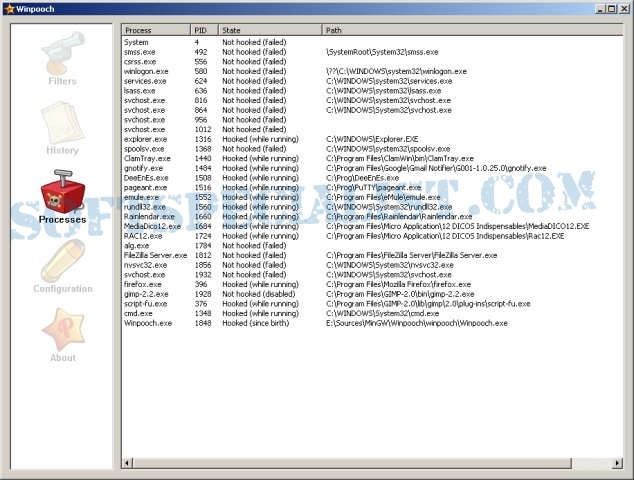Select the rundll32.exe process row
Viewport: 634px width, 480px height.
coord(372,207)
